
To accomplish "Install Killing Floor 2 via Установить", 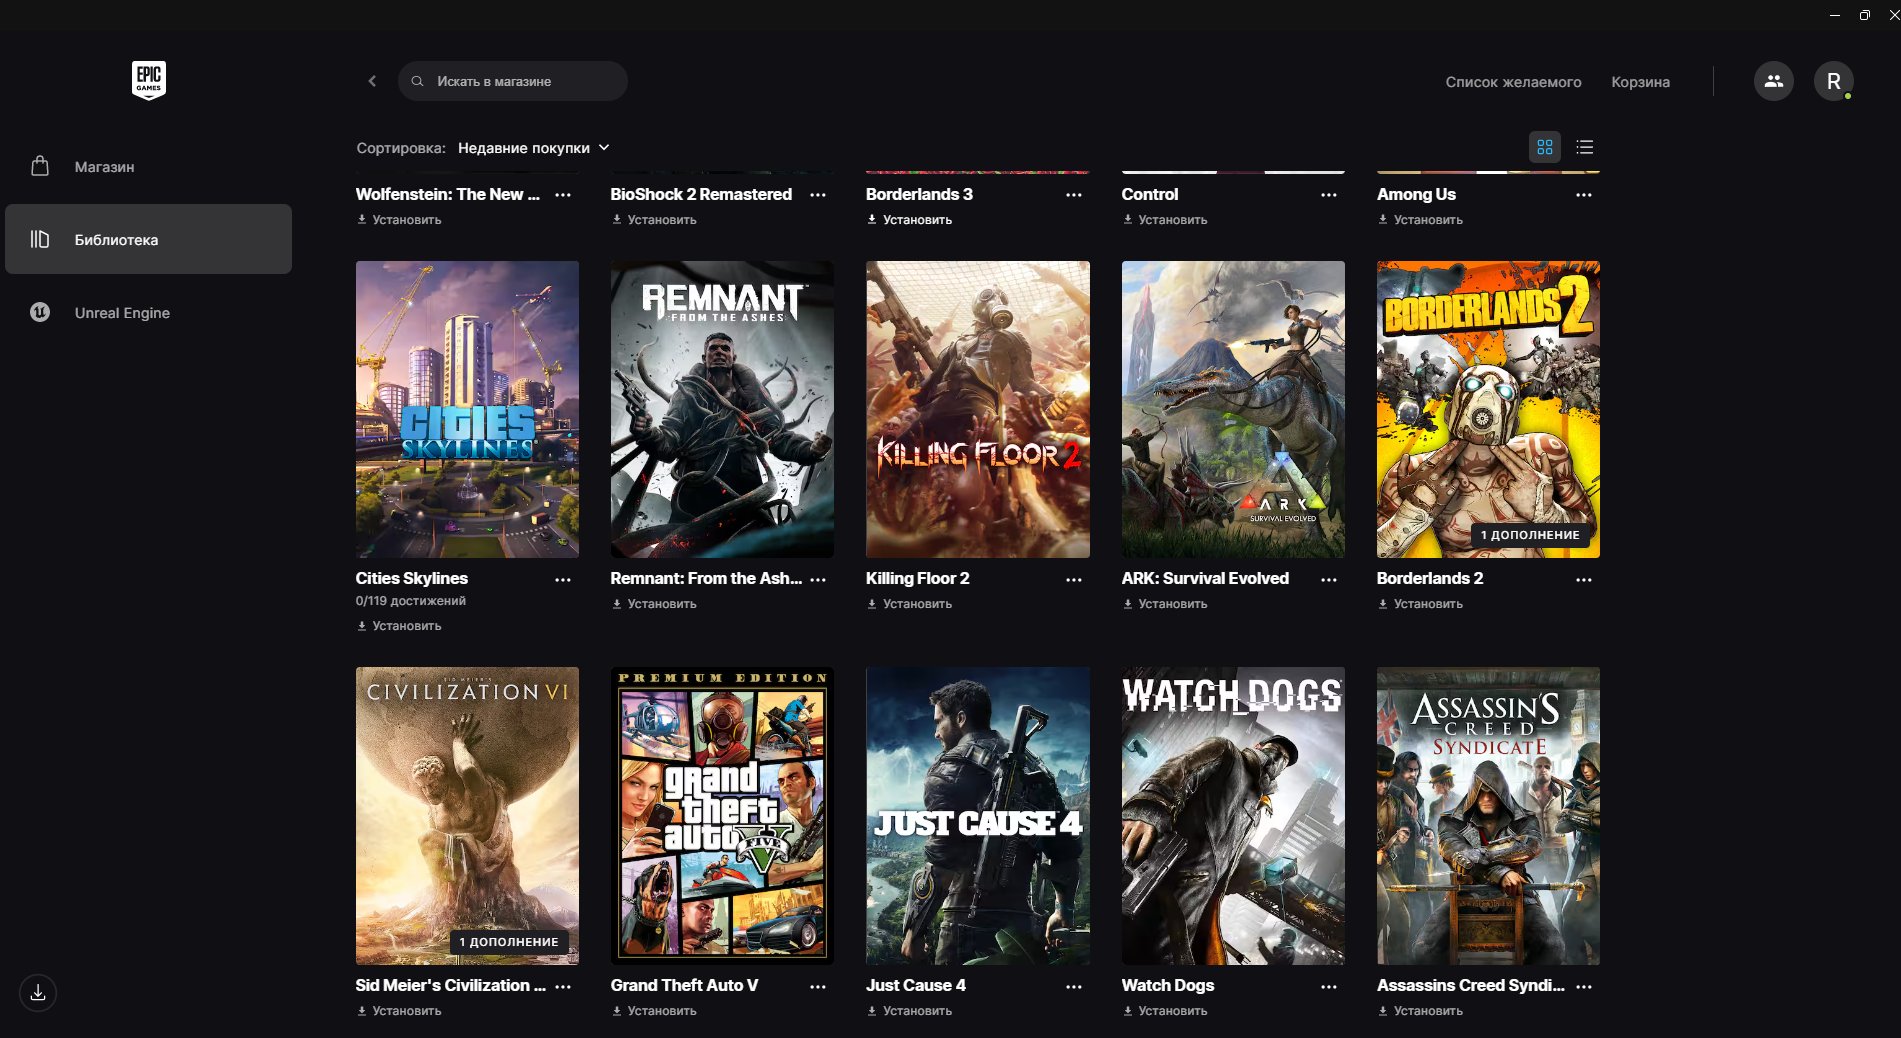I will point(909,604).
